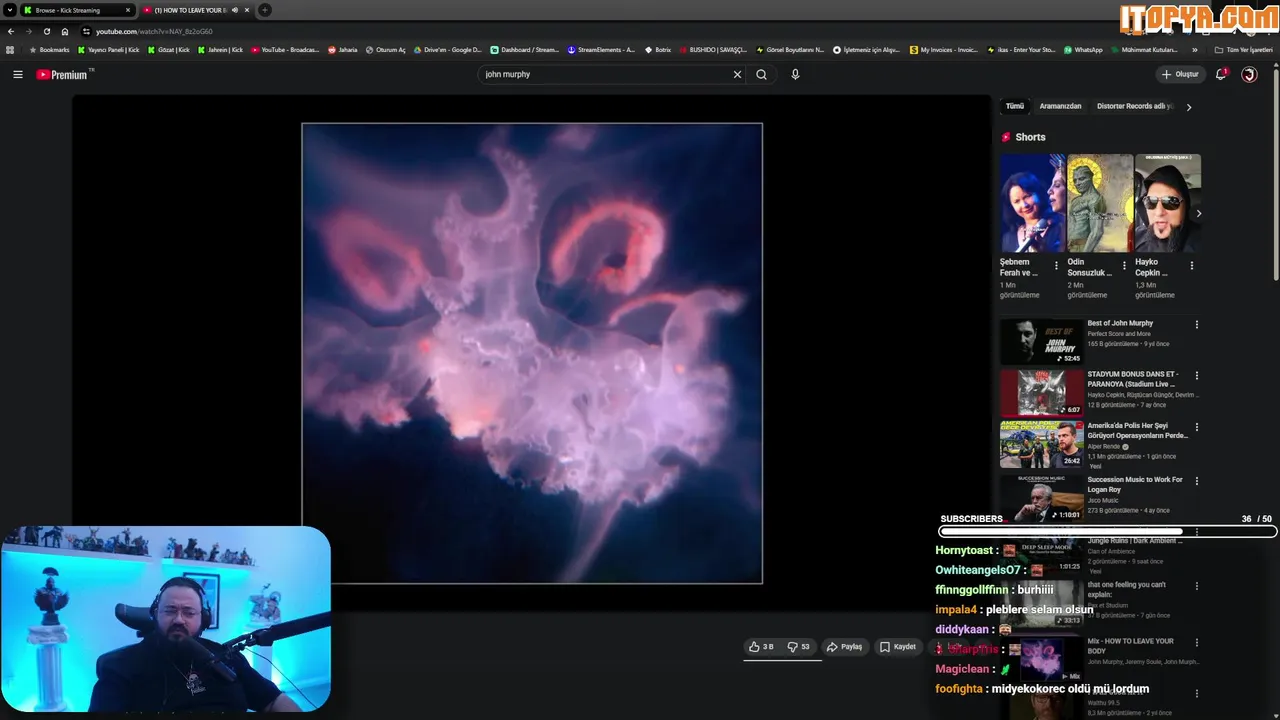
Task: Open Hayko Cepkin short thumbnail
Action: point(1167,202)
